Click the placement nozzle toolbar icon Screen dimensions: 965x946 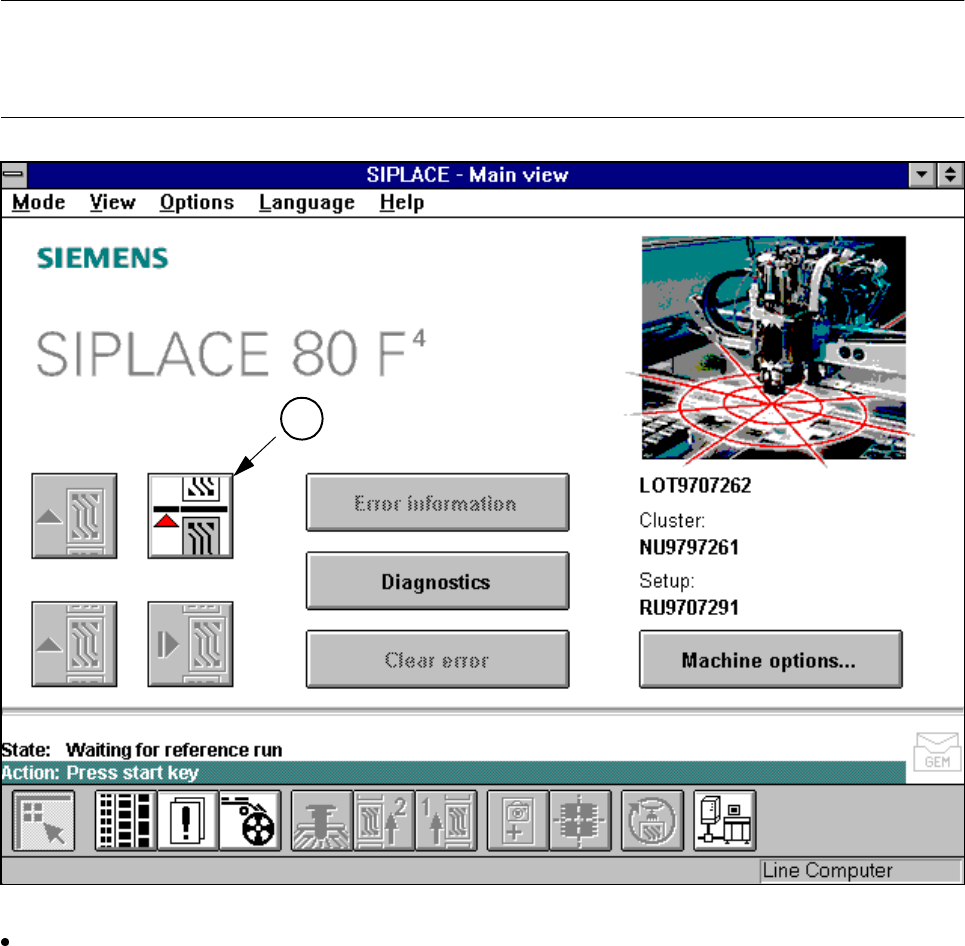[x=321, y=821]
